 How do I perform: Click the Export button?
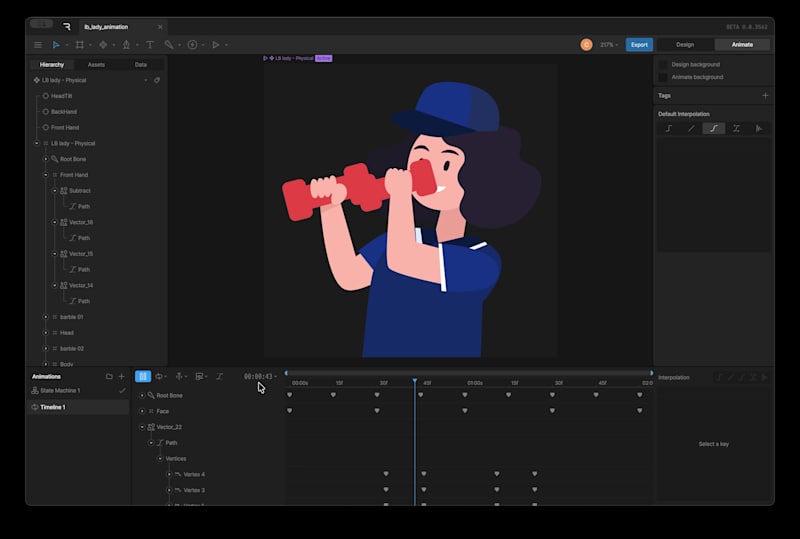[x=639, y=45]
